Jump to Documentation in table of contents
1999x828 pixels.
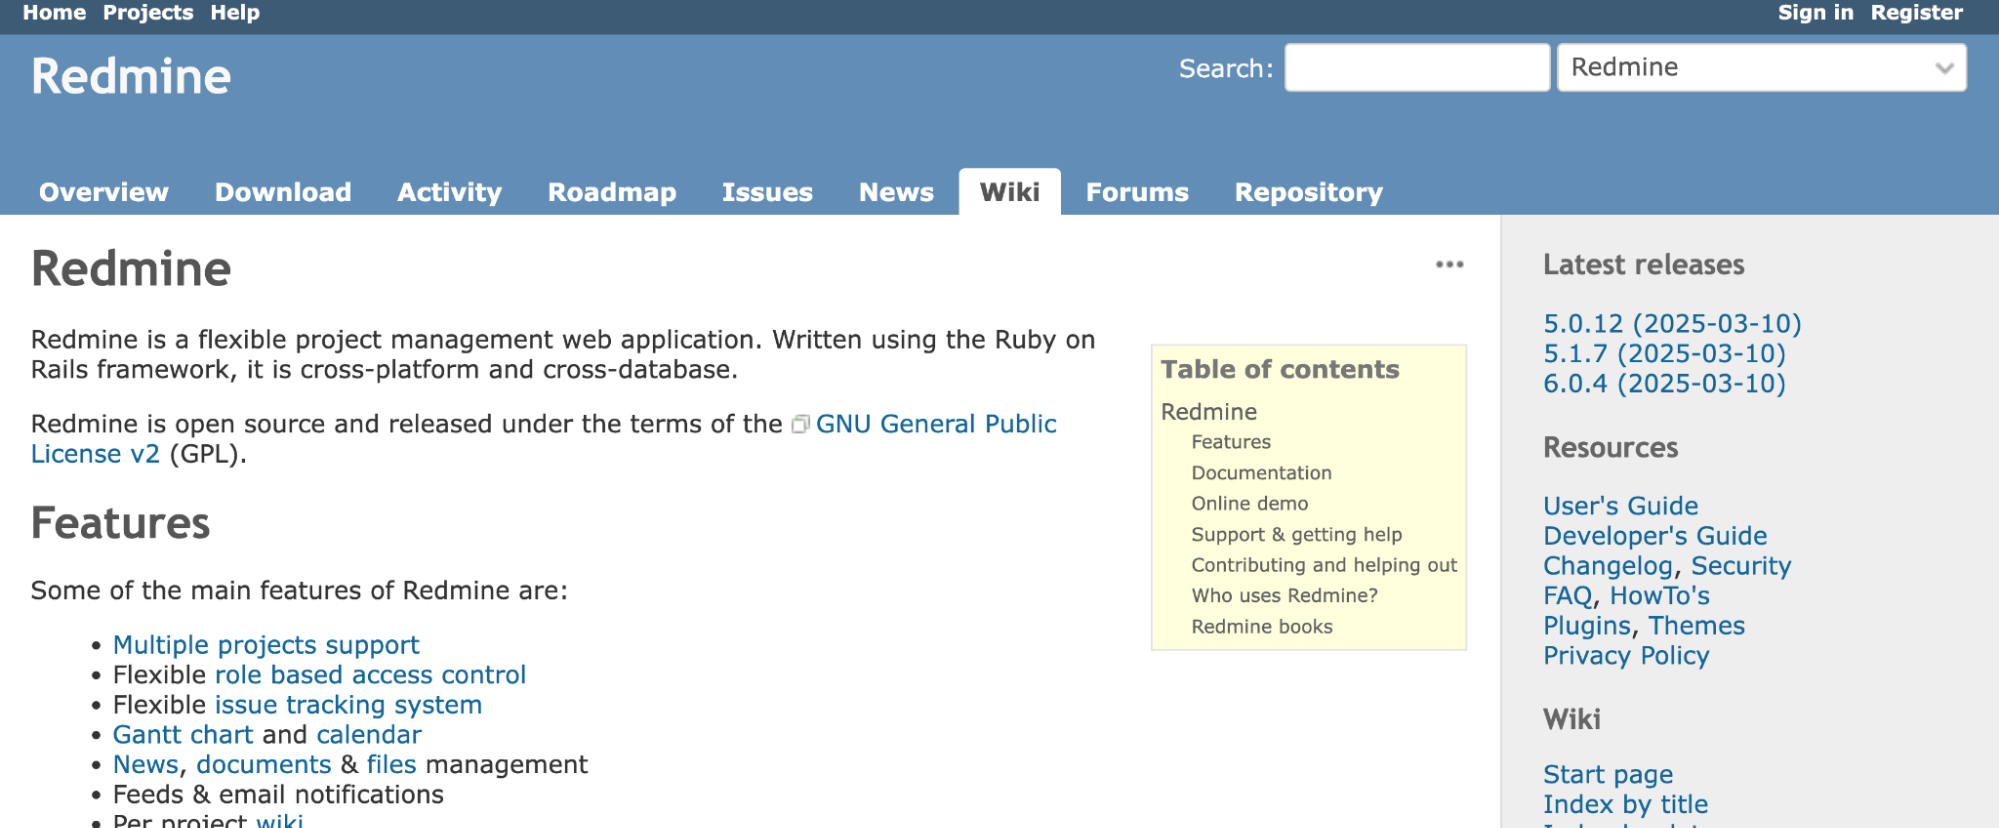pos(1261,473)
